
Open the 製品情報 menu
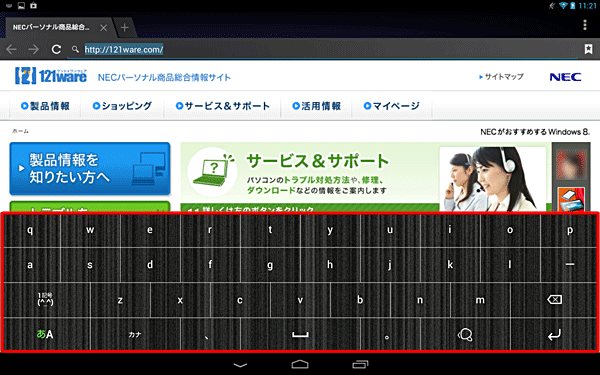point(45,106)
